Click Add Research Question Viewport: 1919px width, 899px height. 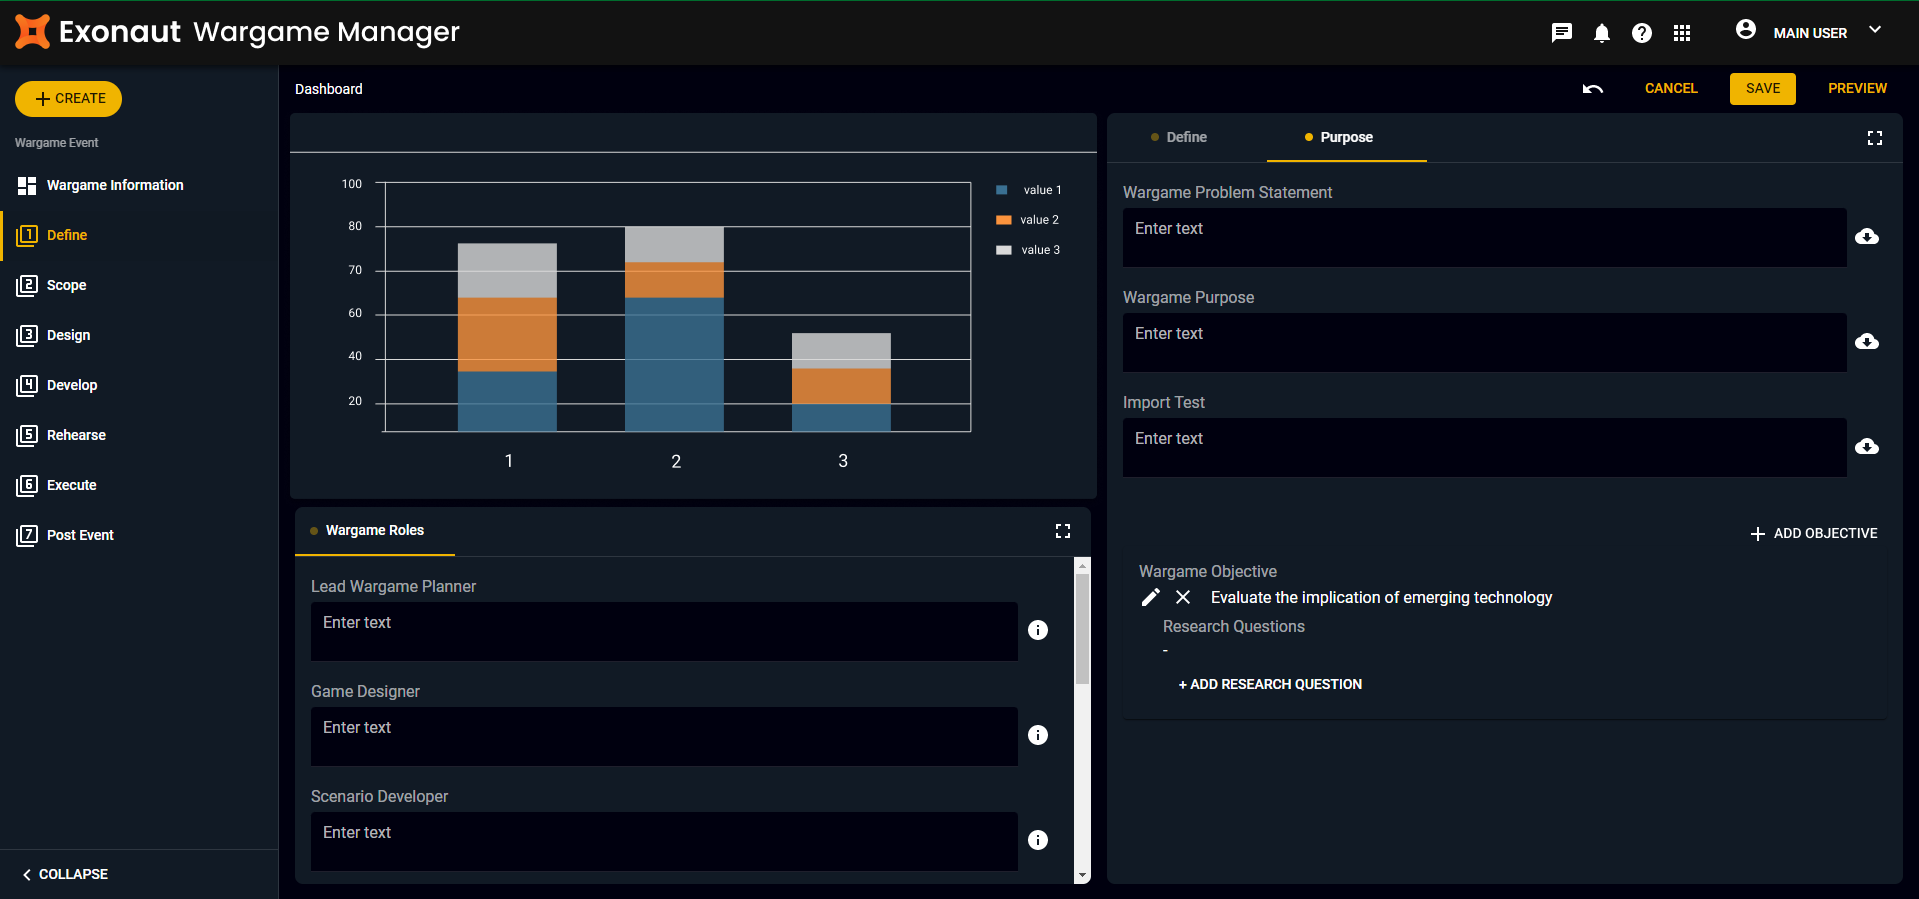click(1270, 684)
